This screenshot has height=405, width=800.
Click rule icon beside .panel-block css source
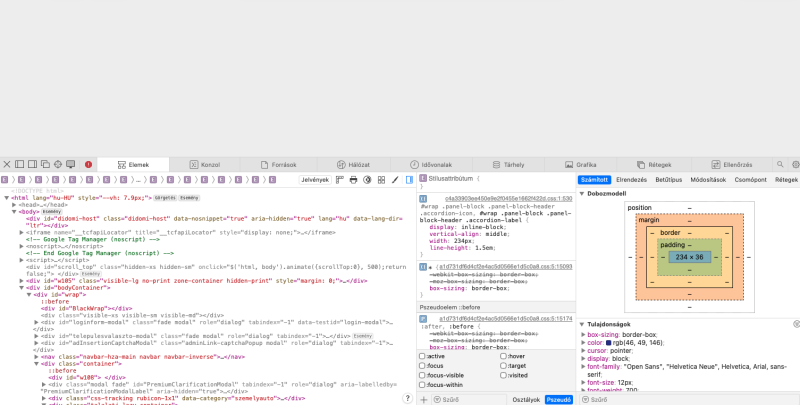pyautogui.click(x=423, y=198)
